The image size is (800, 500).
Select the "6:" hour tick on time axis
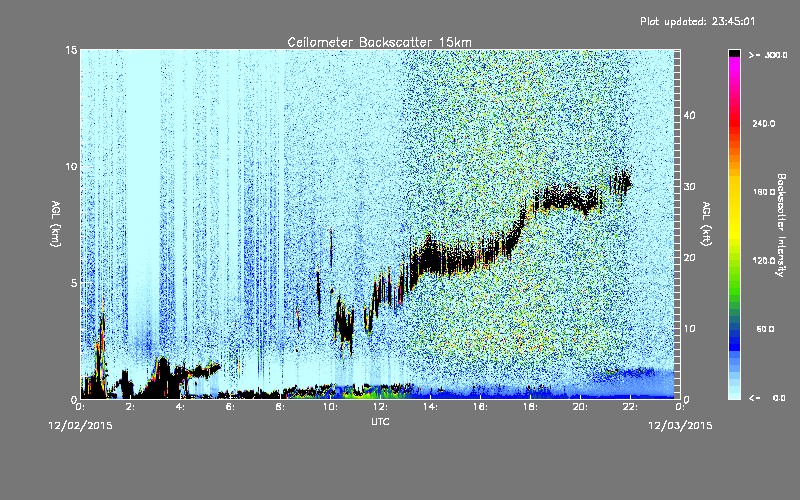click(231, 407)
